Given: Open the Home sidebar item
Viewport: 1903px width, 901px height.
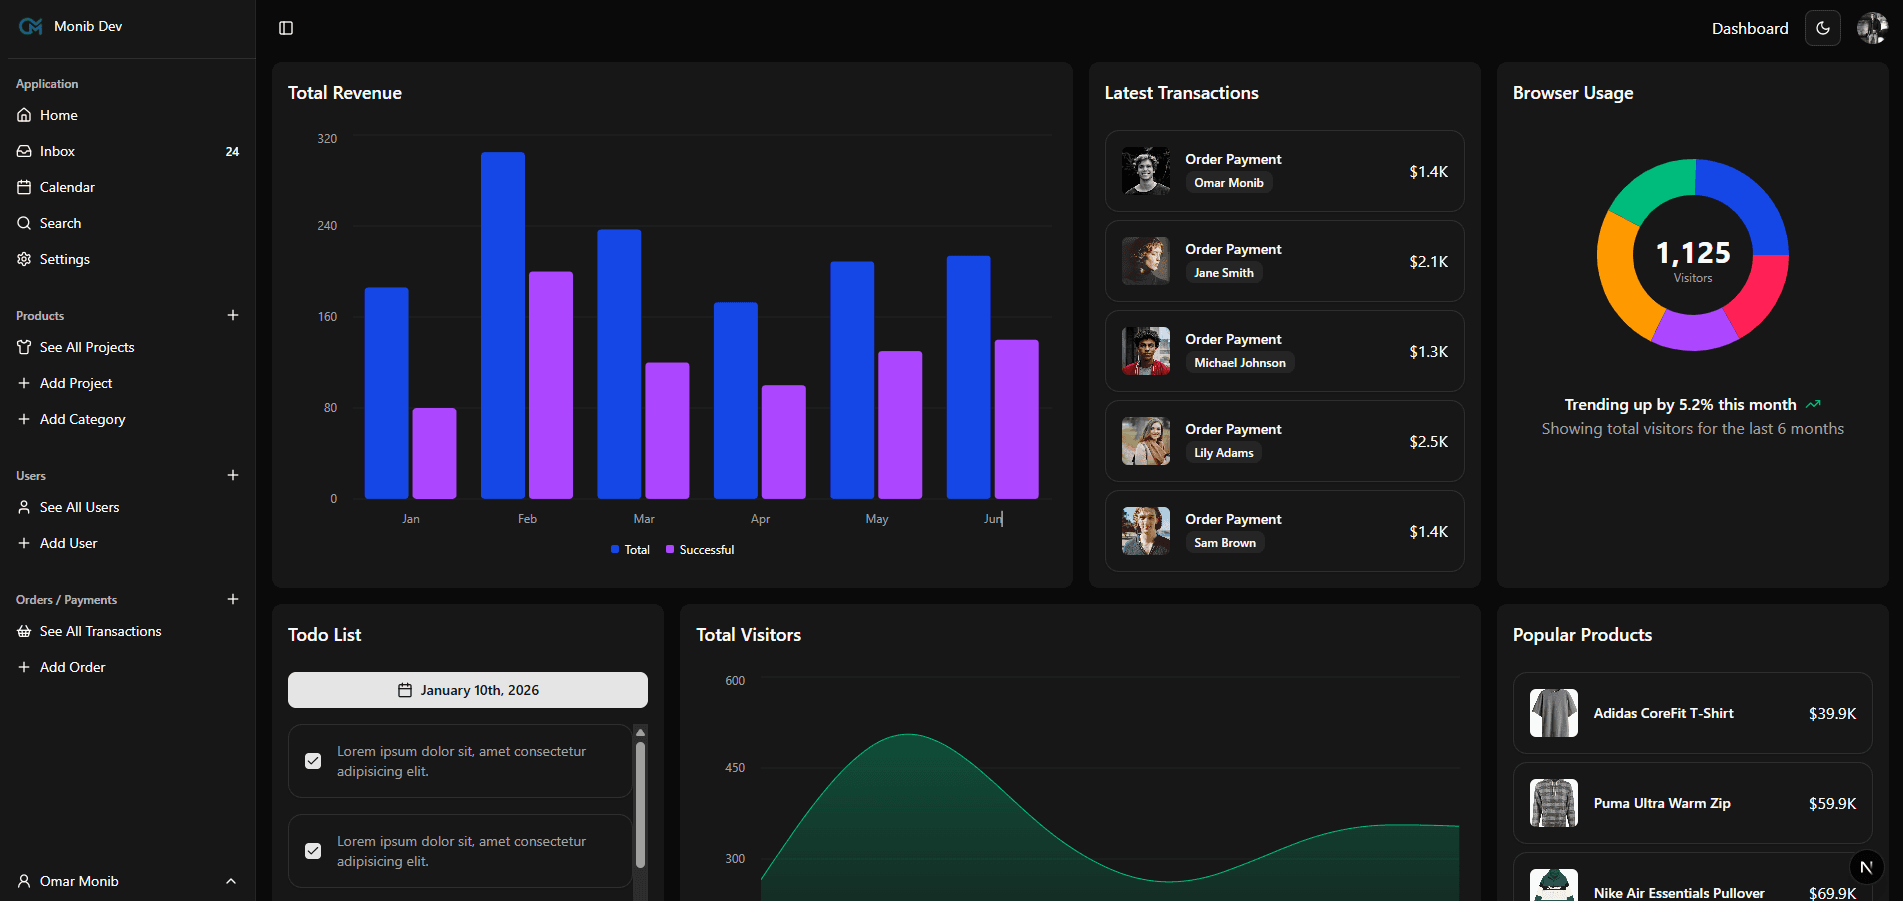Looking at the screenshot, I should (128, 115).
